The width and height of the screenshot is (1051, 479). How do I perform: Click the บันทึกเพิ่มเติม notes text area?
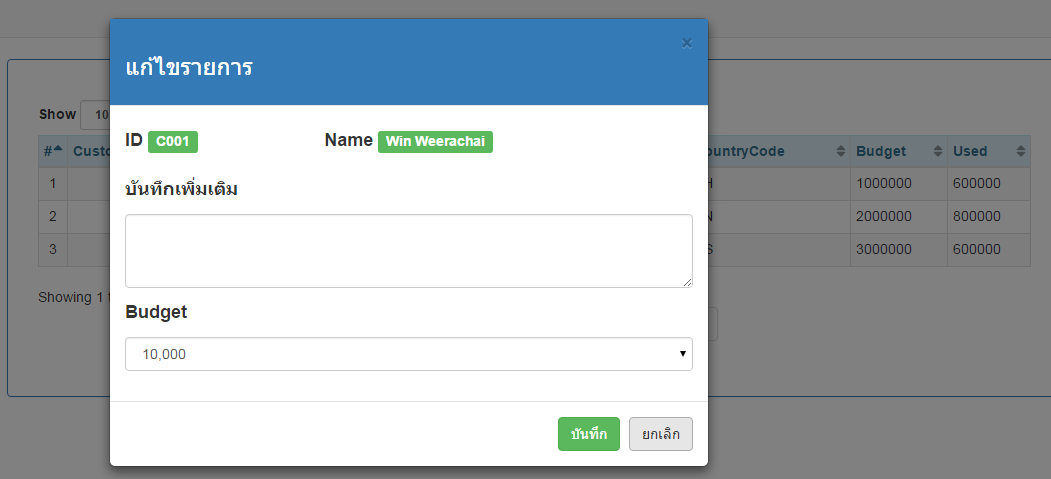coord(408,250)
